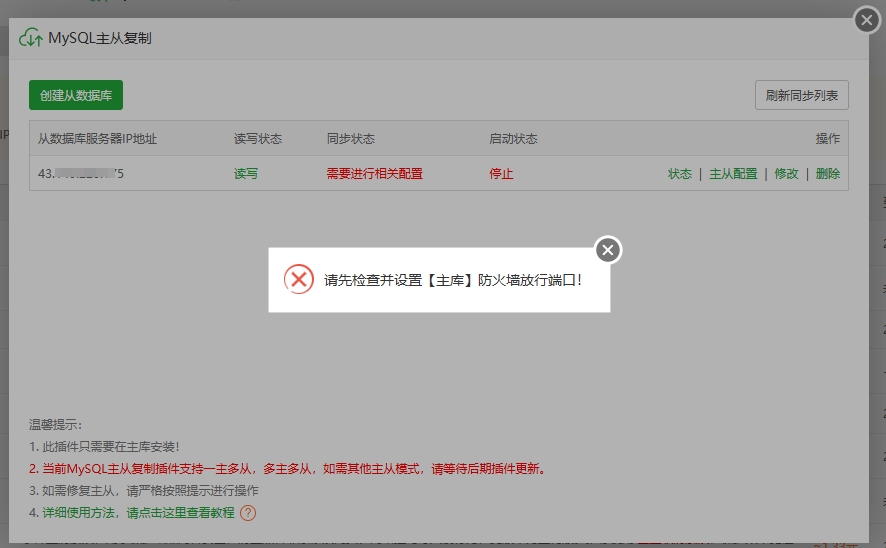The width and height of the screenshot is (886, 548).
Task: Click 刷新同步列表 button
Action: tap(801, 95)
